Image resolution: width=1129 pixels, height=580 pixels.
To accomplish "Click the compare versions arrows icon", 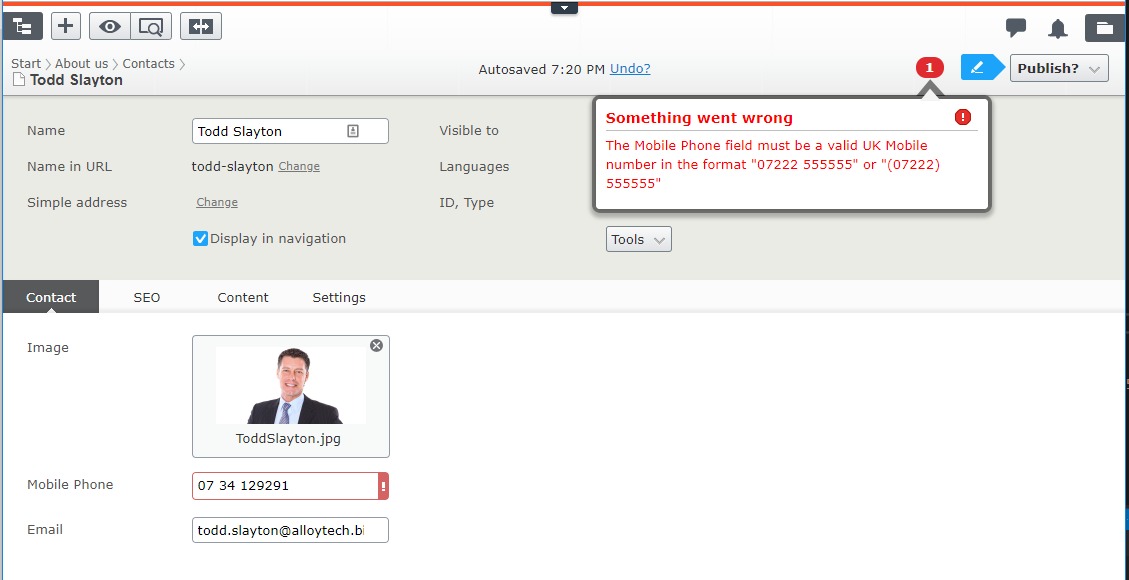I will point(200,27).
